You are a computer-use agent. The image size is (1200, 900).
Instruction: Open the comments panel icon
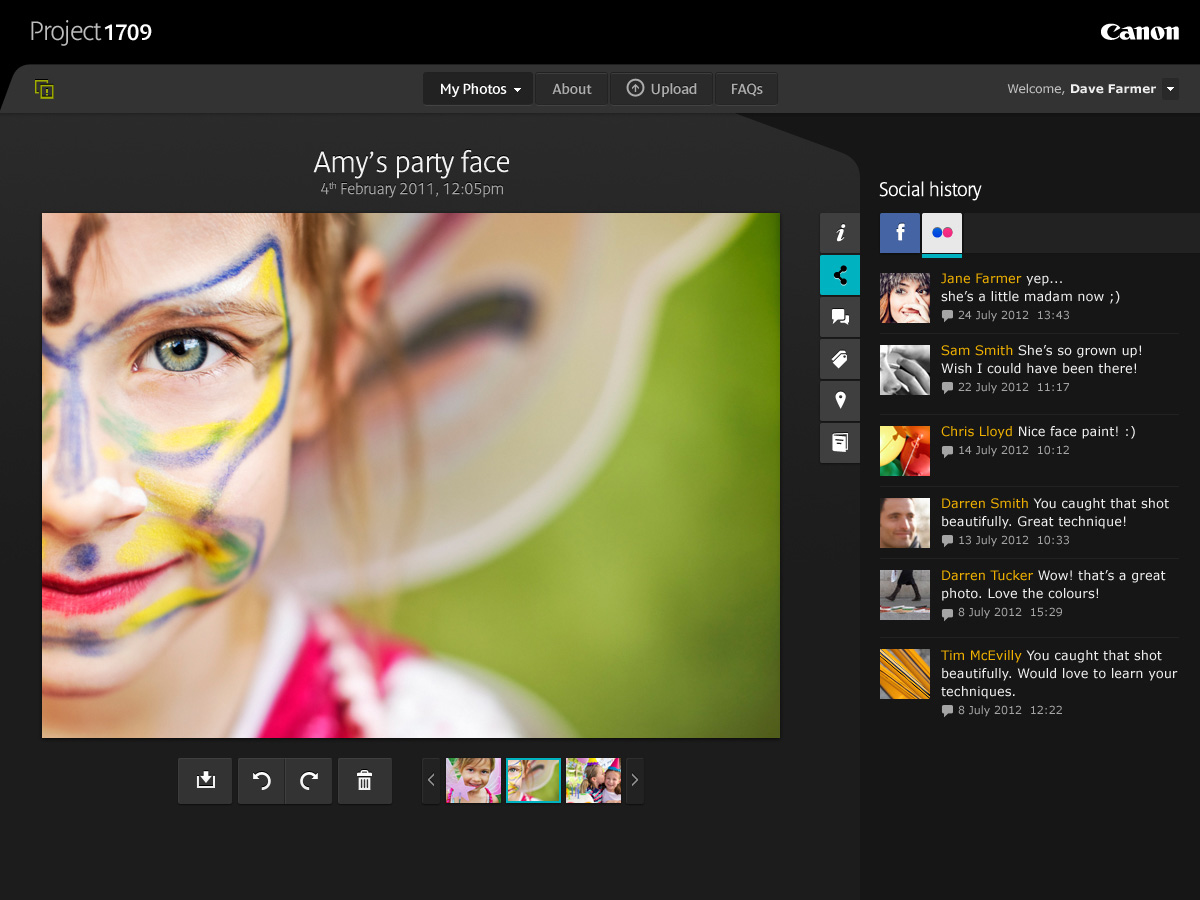pos(840,317)
